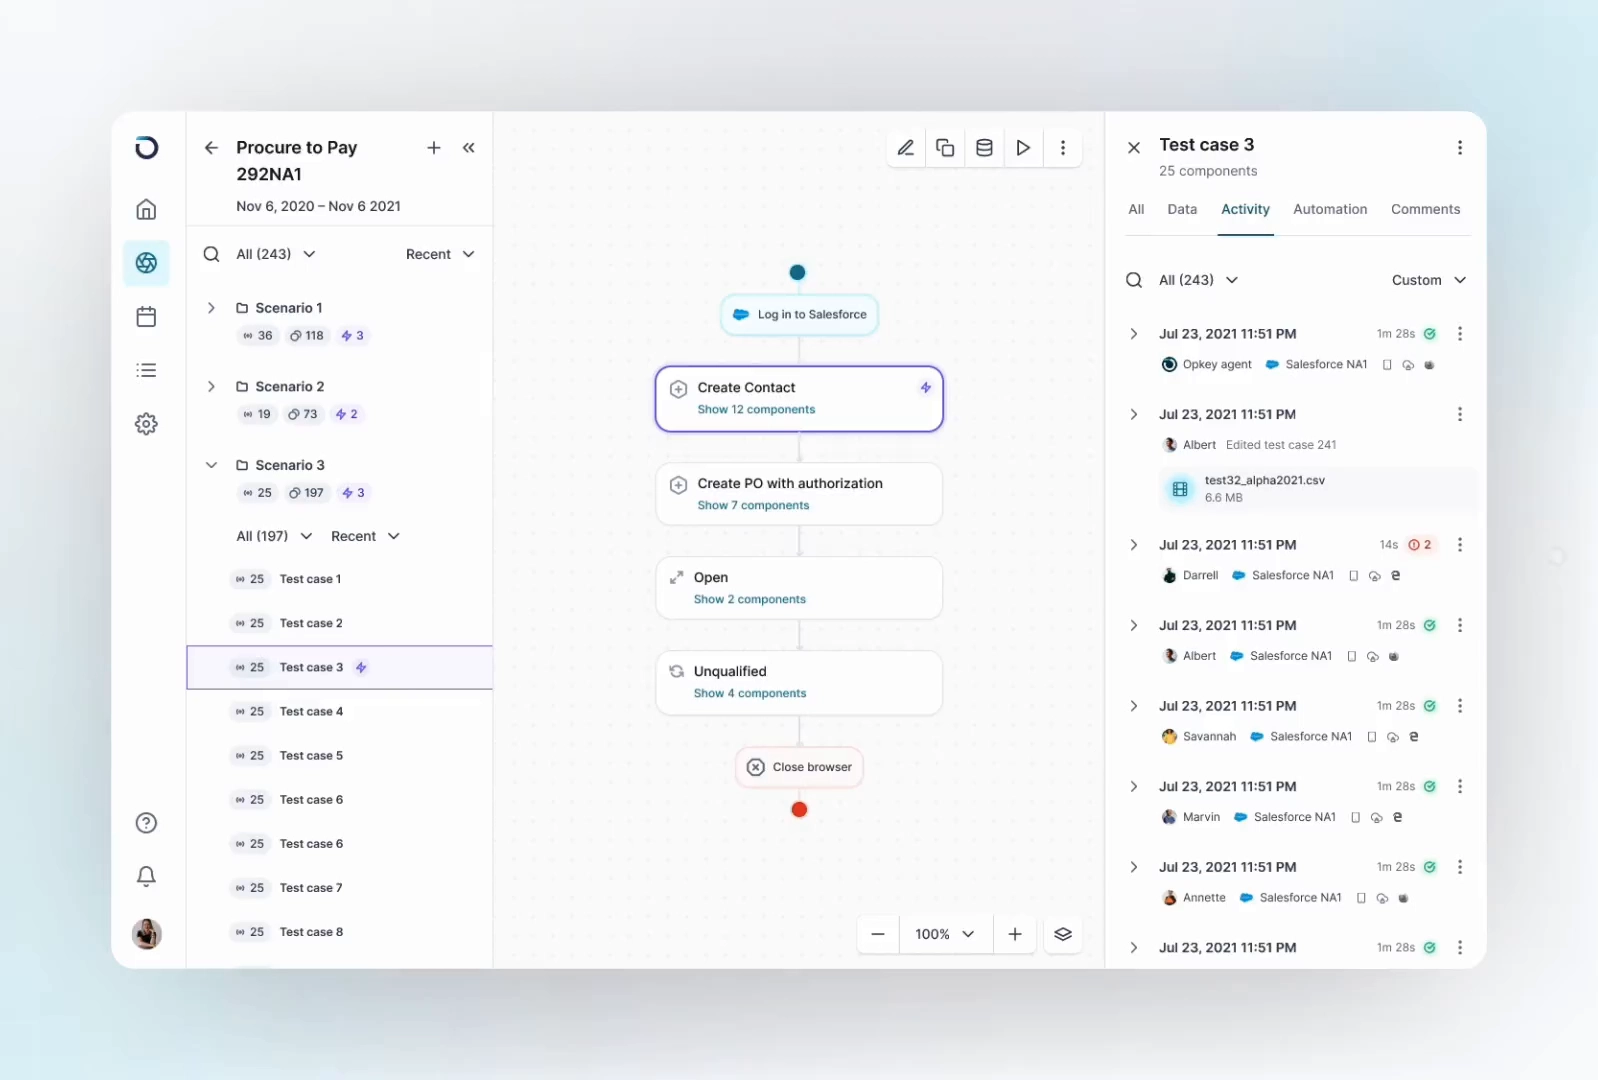Click the pencil edit icon in canvas toolbar
Image resolution: width=1598 pixels, height=1080 pixels.
pos(905,148)
